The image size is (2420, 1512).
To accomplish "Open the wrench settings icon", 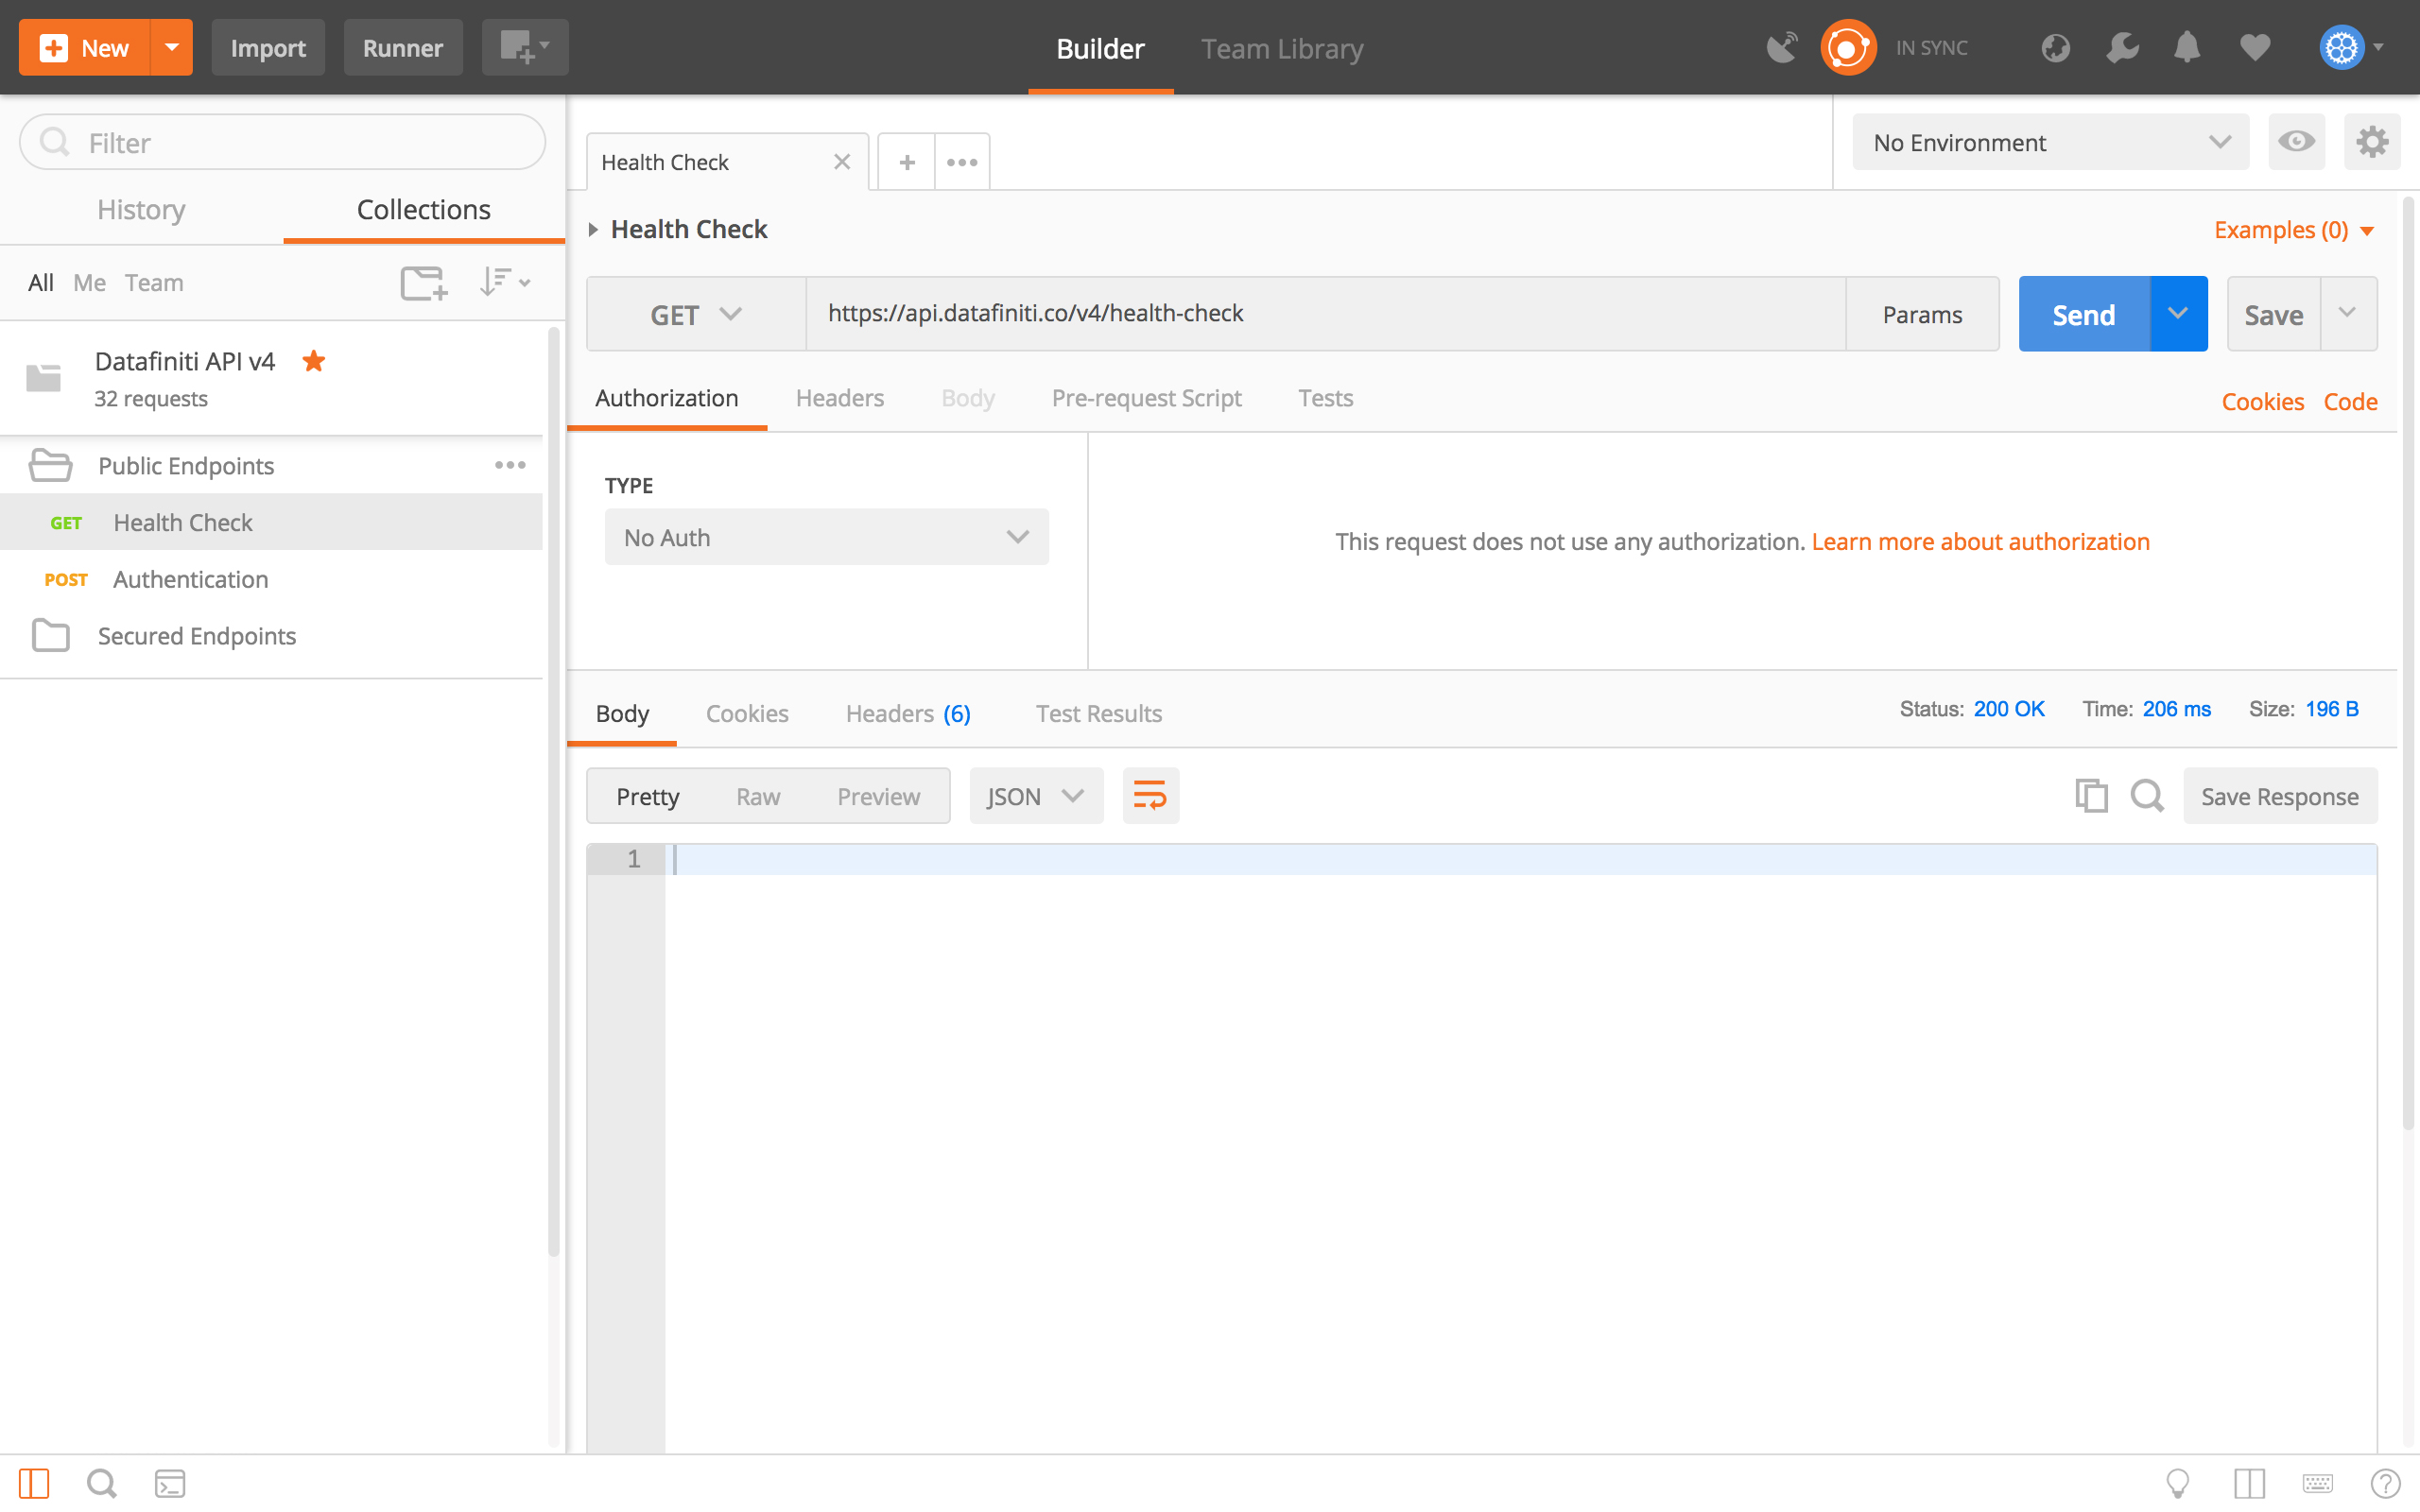I will coord(2122,47).
